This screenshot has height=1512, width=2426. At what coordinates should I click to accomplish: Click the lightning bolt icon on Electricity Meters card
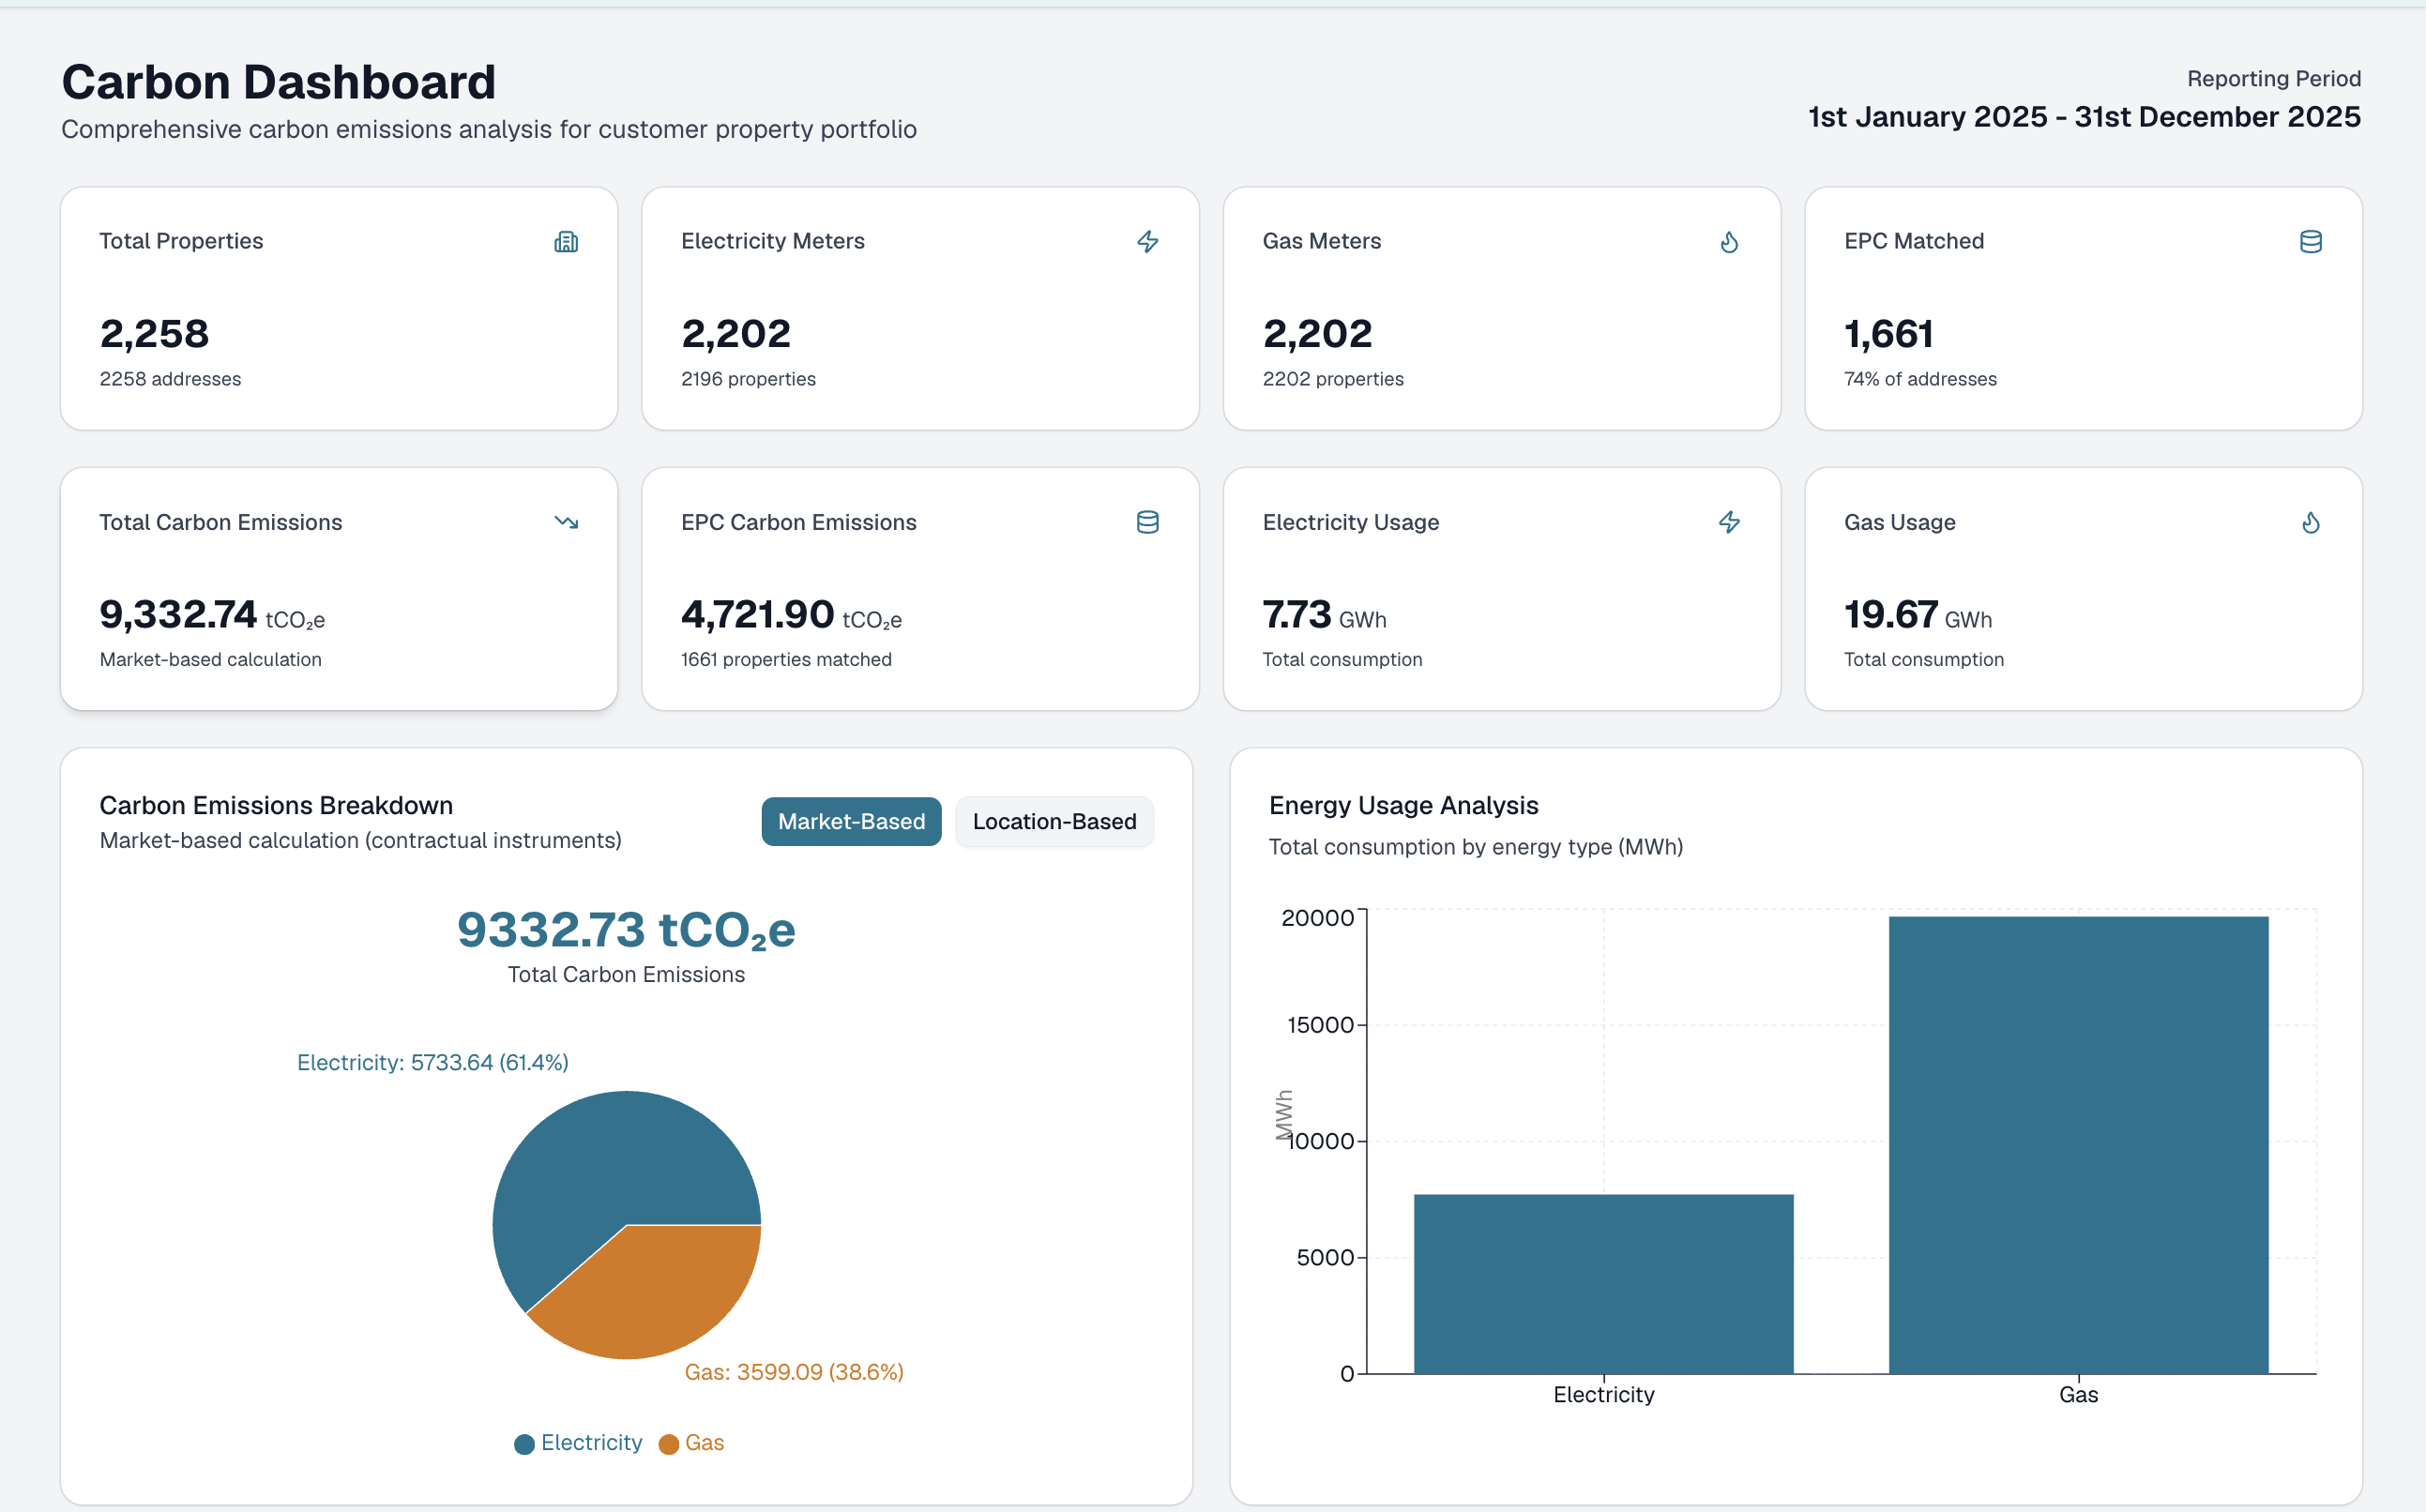(x=1148, y=242)
